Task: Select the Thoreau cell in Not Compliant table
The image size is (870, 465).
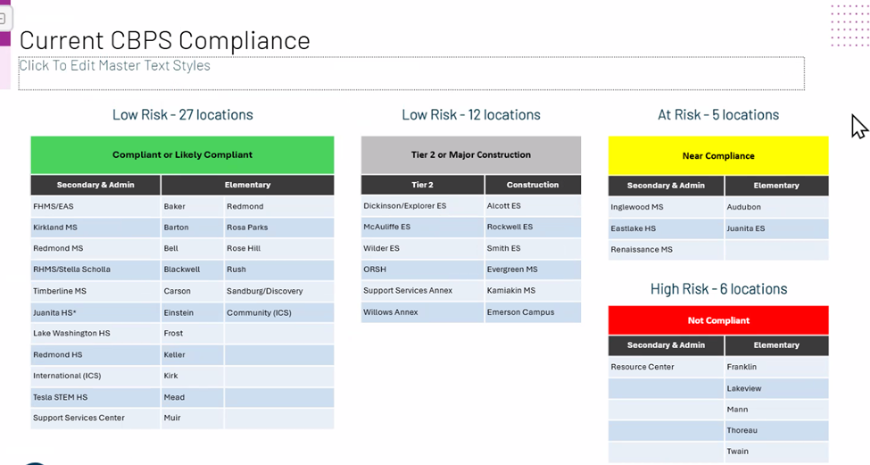Action: pyautogui.click(x=742, y=431)
